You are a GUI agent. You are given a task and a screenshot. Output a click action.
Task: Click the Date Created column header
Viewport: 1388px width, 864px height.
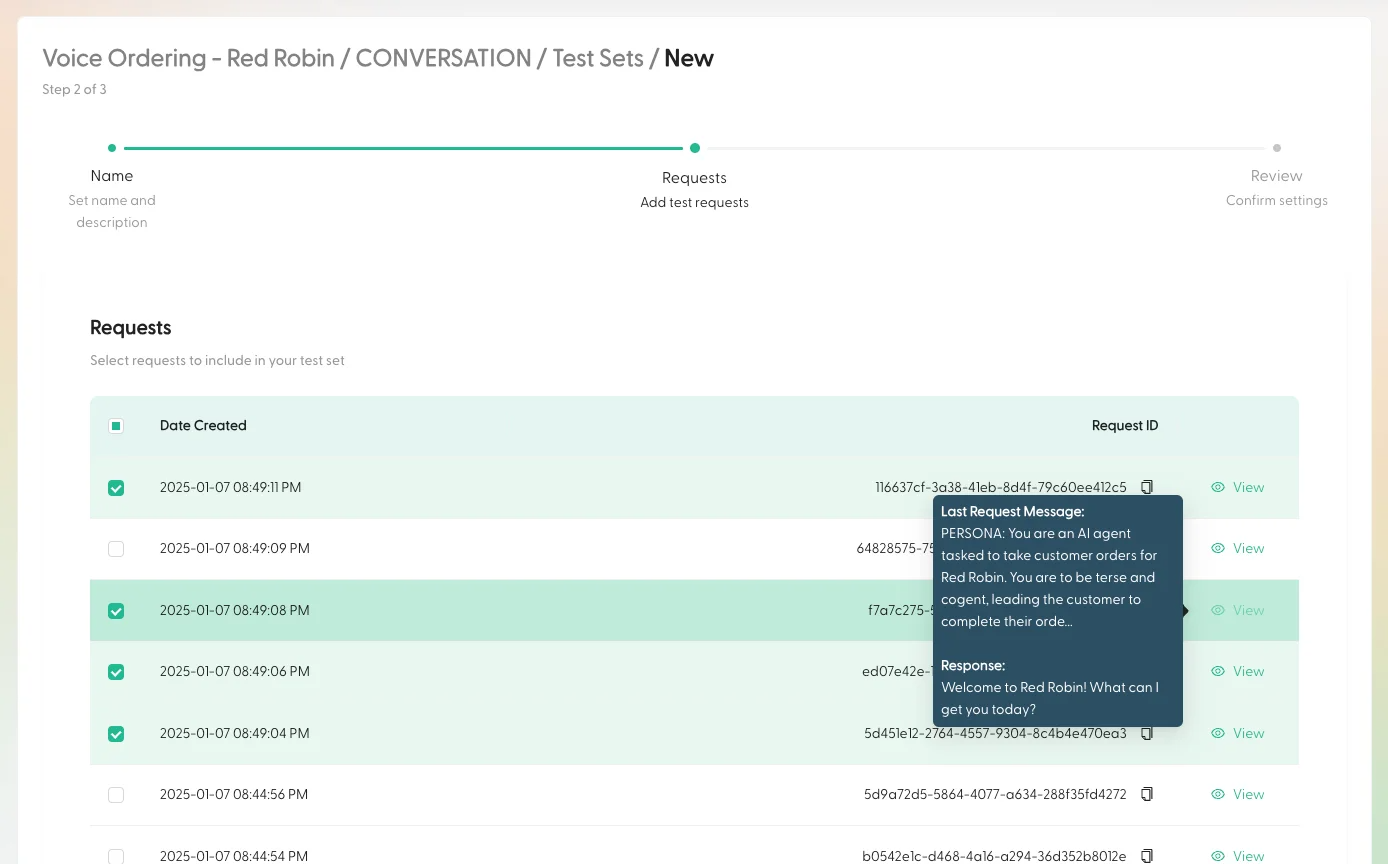203,425
